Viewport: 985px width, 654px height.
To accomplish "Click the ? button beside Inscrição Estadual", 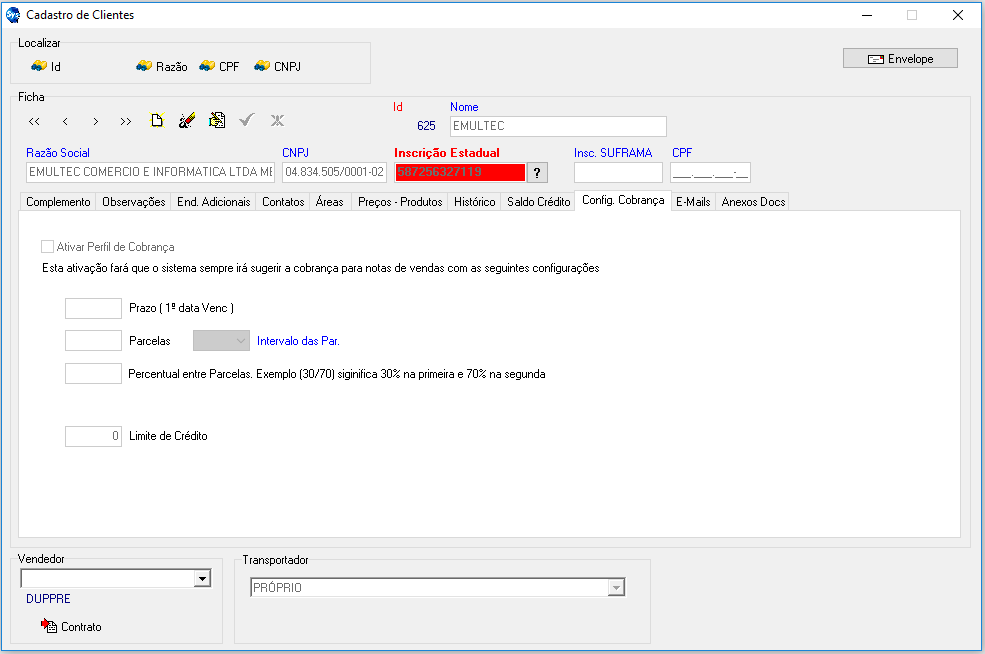I will (x=537, y=172).
